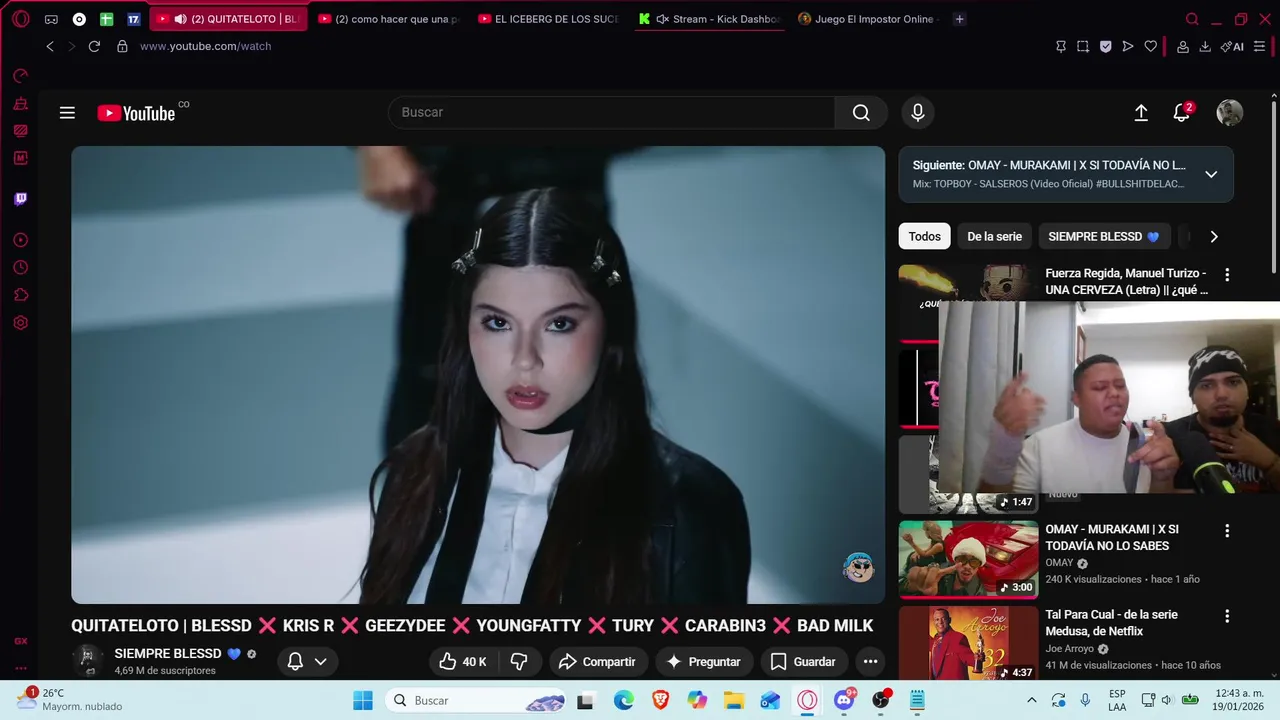Reload the current YouTube page

[x=94, y=46]
